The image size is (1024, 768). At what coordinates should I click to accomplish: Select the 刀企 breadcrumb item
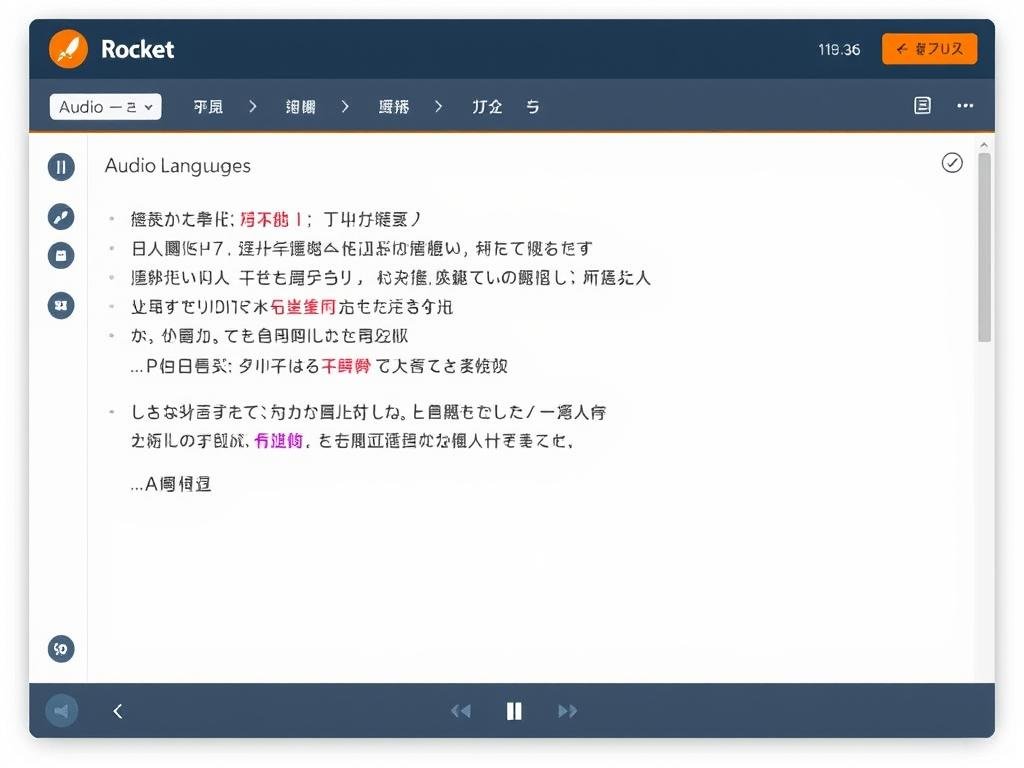point(487,105)
